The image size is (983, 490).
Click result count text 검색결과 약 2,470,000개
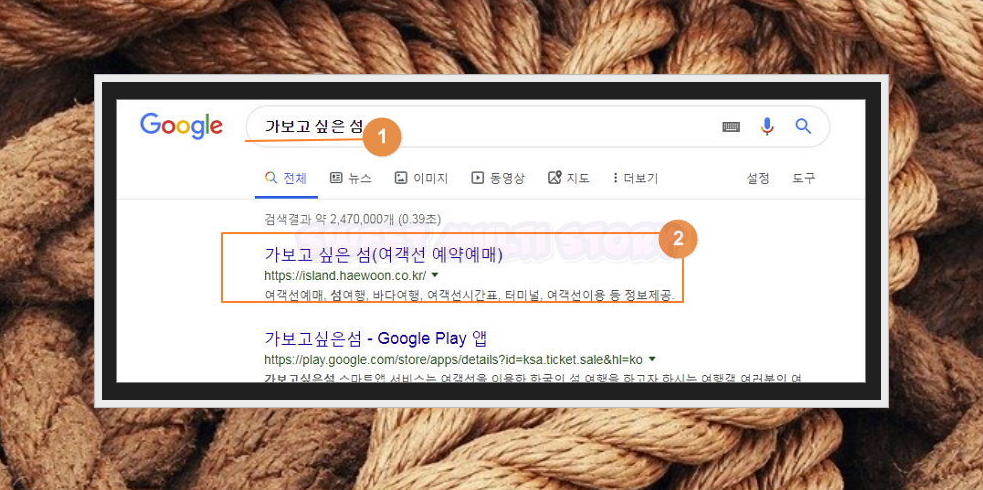coord(352,219)
